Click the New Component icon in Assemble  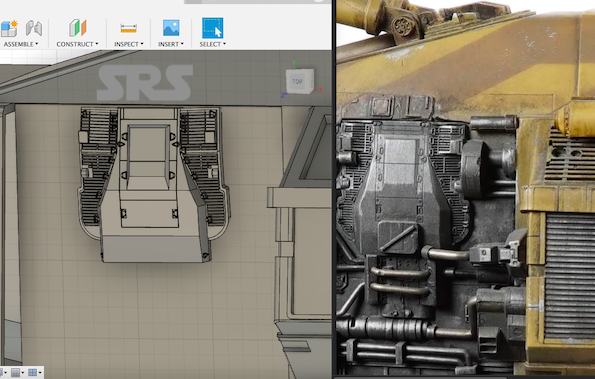8,29
